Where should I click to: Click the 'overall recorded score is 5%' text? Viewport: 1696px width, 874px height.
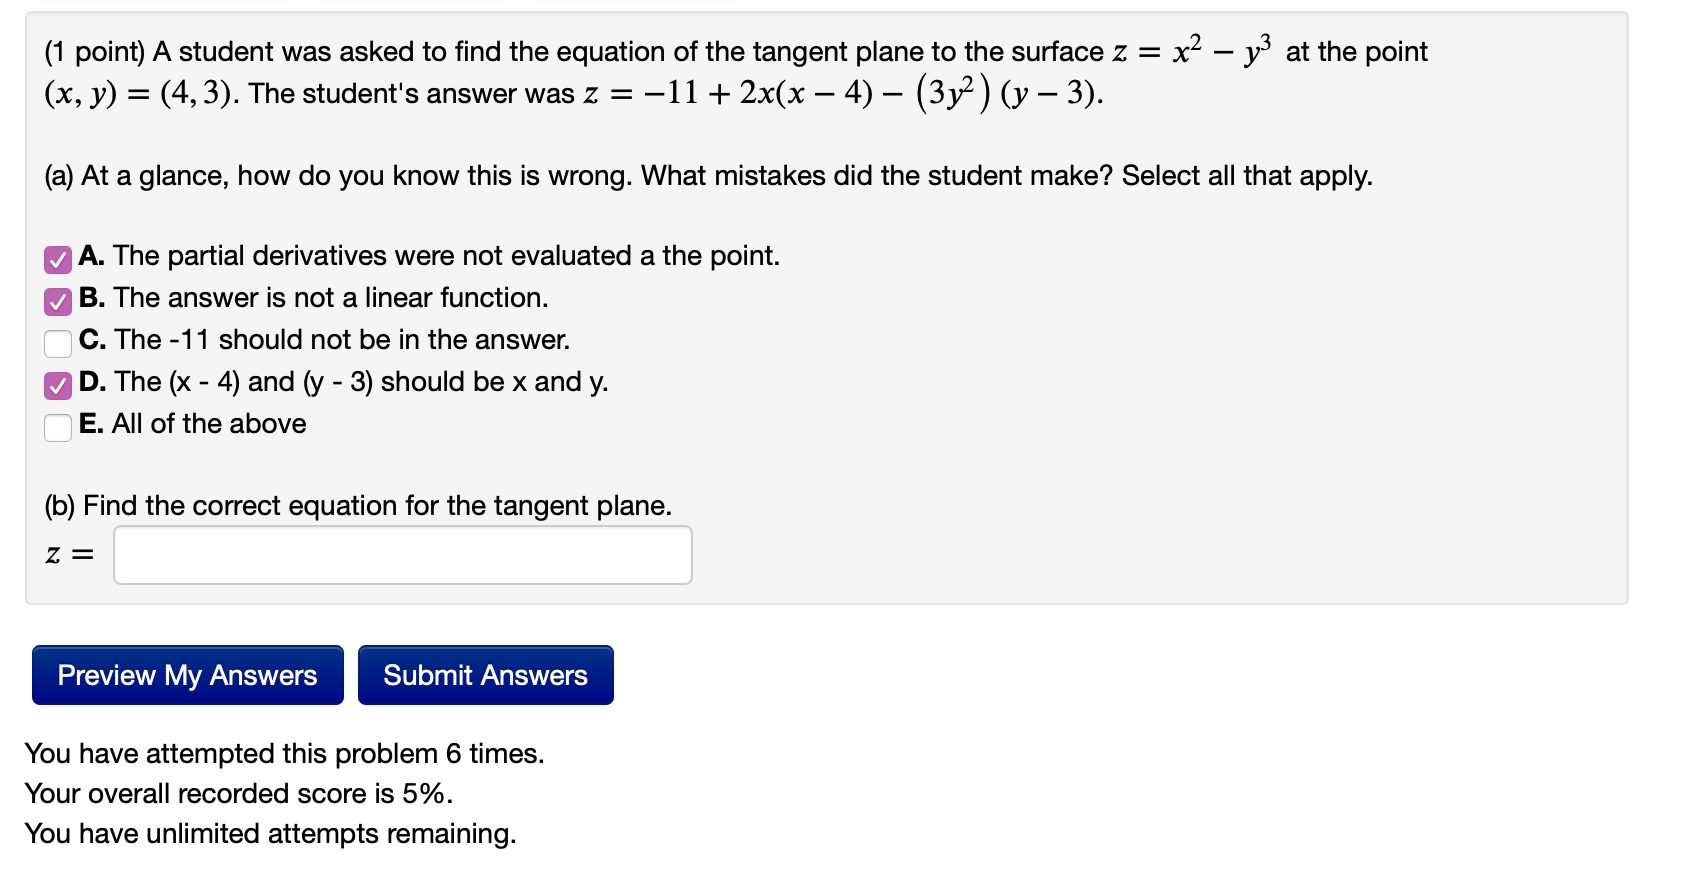(238, 793)
